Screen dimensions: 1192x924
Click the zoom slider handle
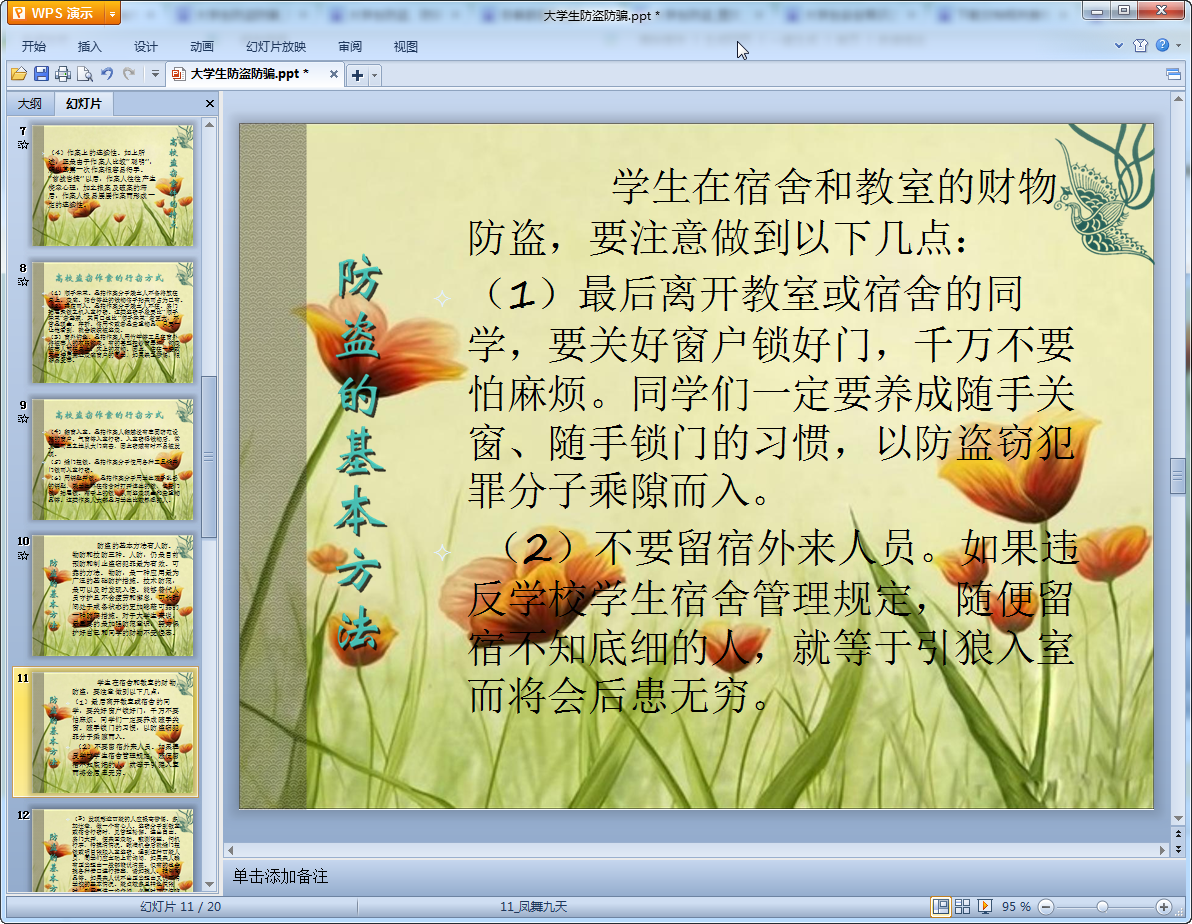coord(1102,907)
